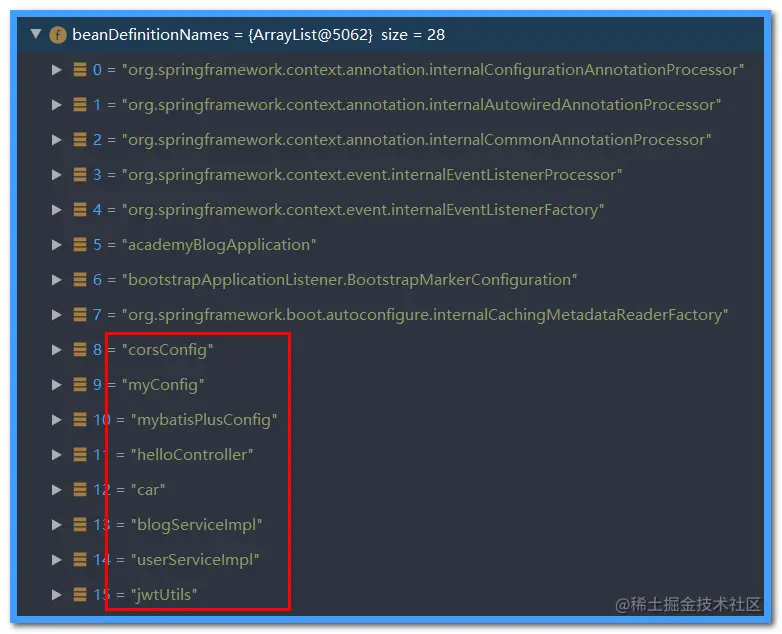Select the internalAutowiredAnnotationProcessor value string

pos(421,105)
